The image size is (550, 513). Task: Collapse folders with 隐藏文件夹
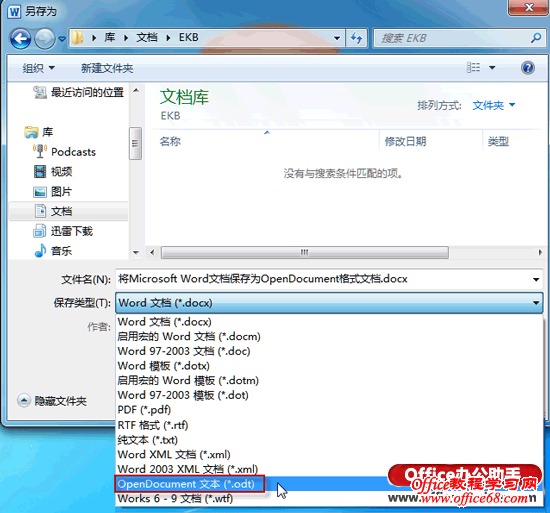click(x=52, y=401)
